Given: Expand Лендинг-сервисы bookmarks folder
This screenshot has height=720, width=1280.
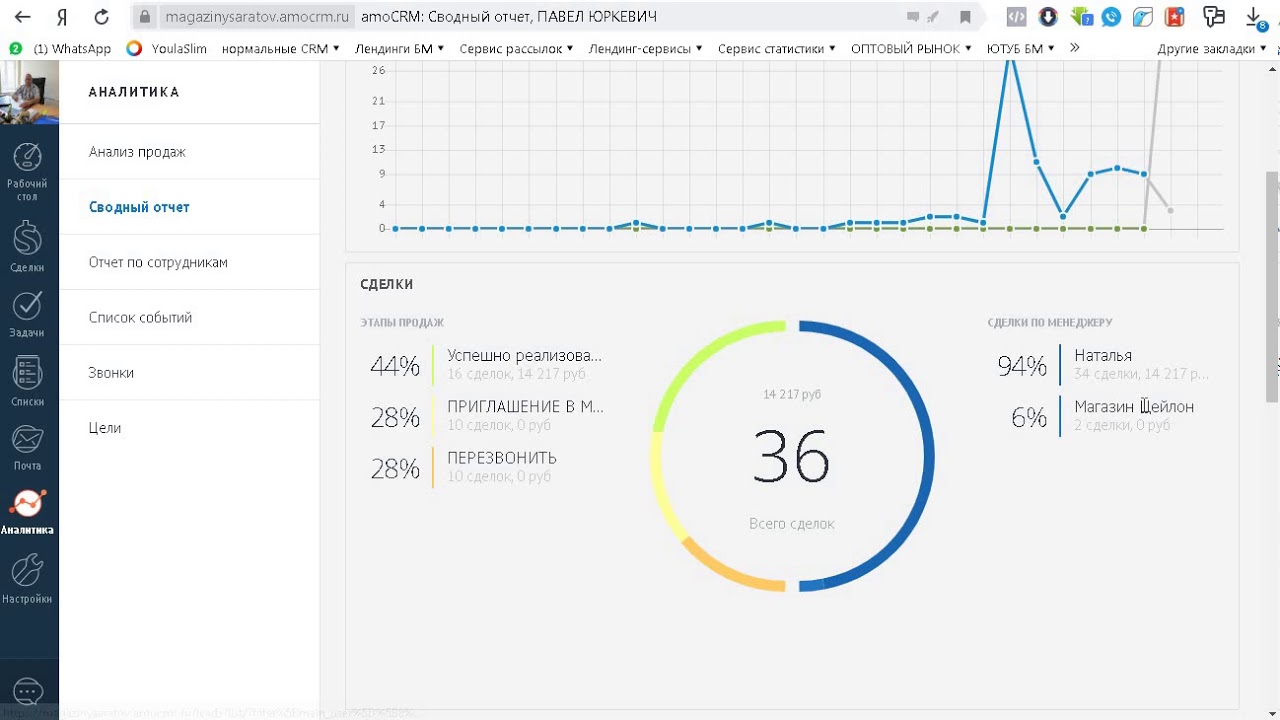Looking at the screenshot, I should pos(645,48).
